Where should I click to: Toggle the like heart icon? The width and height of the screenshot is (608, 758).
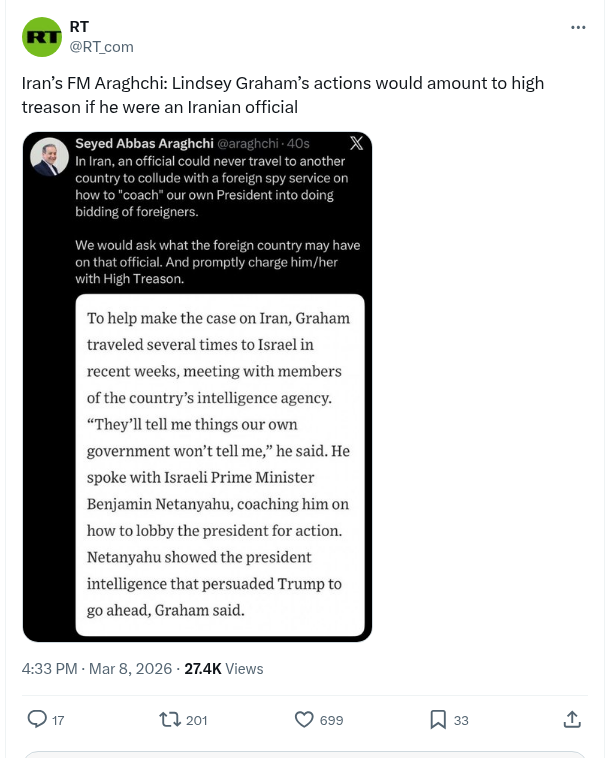pos(304,719)
